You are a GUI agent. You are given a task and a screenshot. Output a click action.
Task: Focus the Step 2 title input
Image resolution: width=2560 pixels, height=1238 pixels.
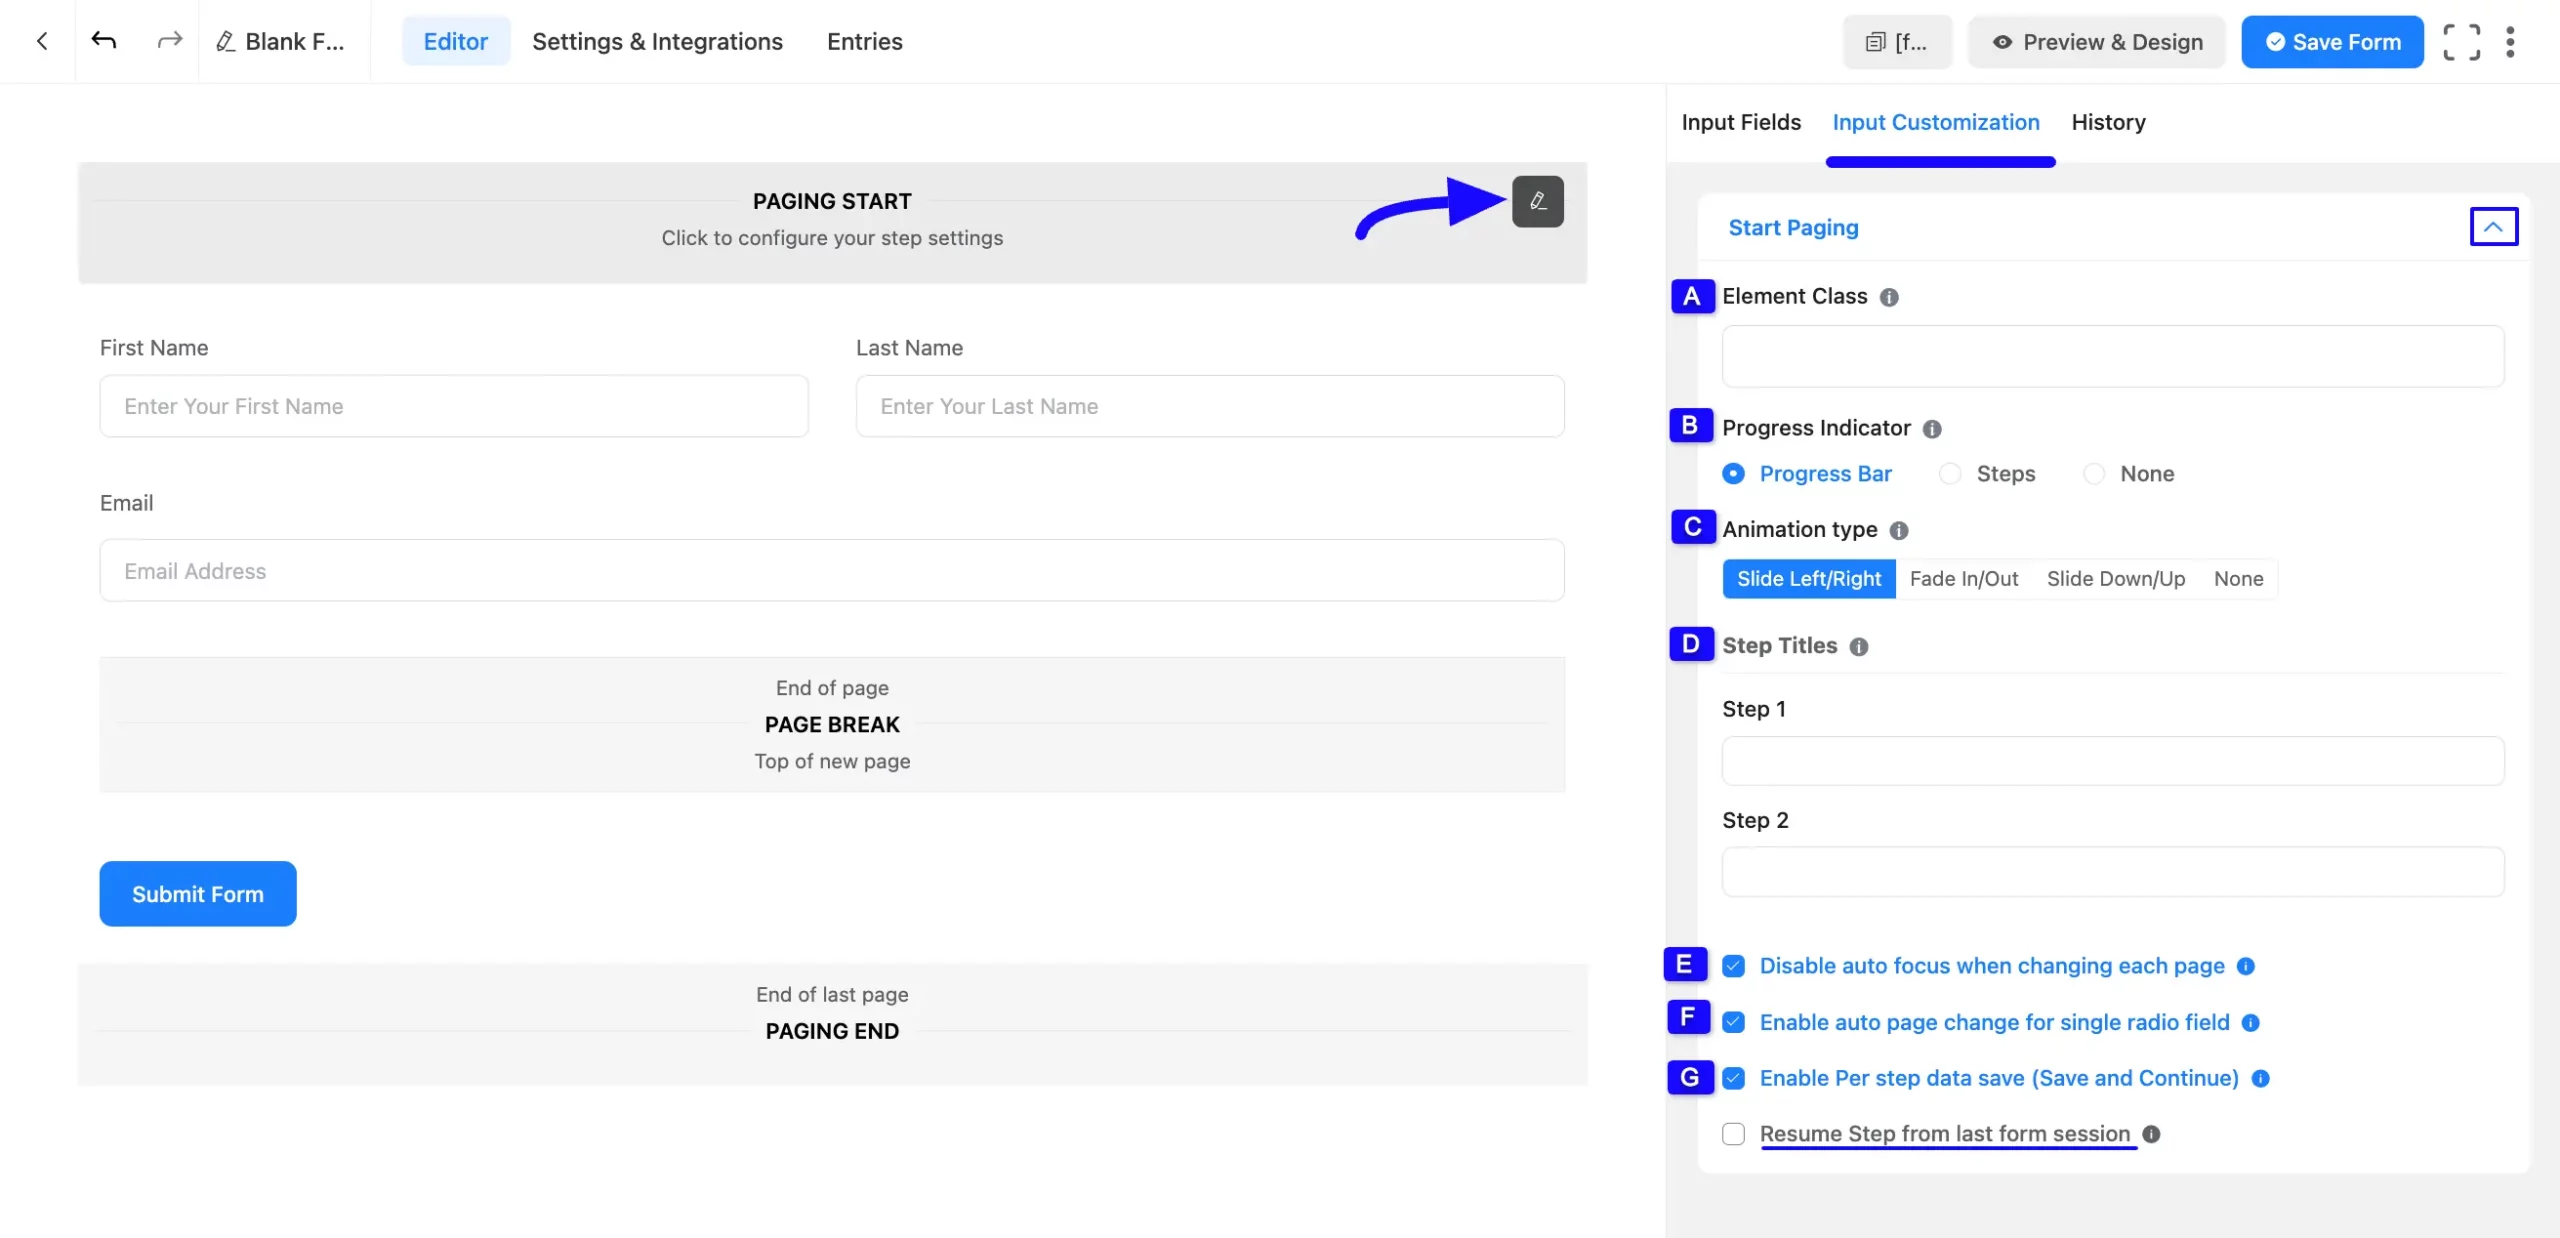point(2113,872)
